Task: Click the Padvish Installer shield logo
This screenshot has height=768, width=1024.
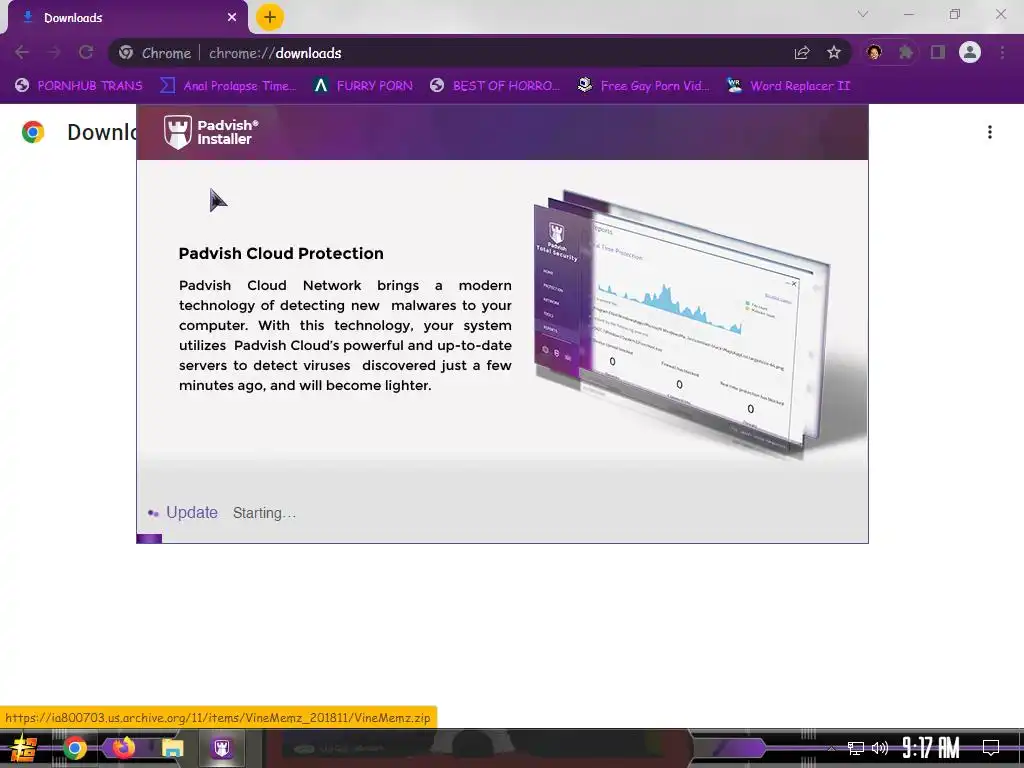Action: (x=178, y=132)
